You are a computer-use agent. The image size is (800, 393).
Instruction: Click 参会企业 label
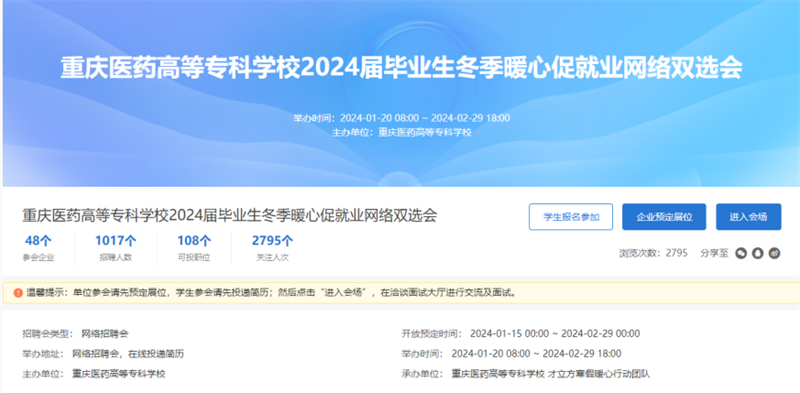38,258
